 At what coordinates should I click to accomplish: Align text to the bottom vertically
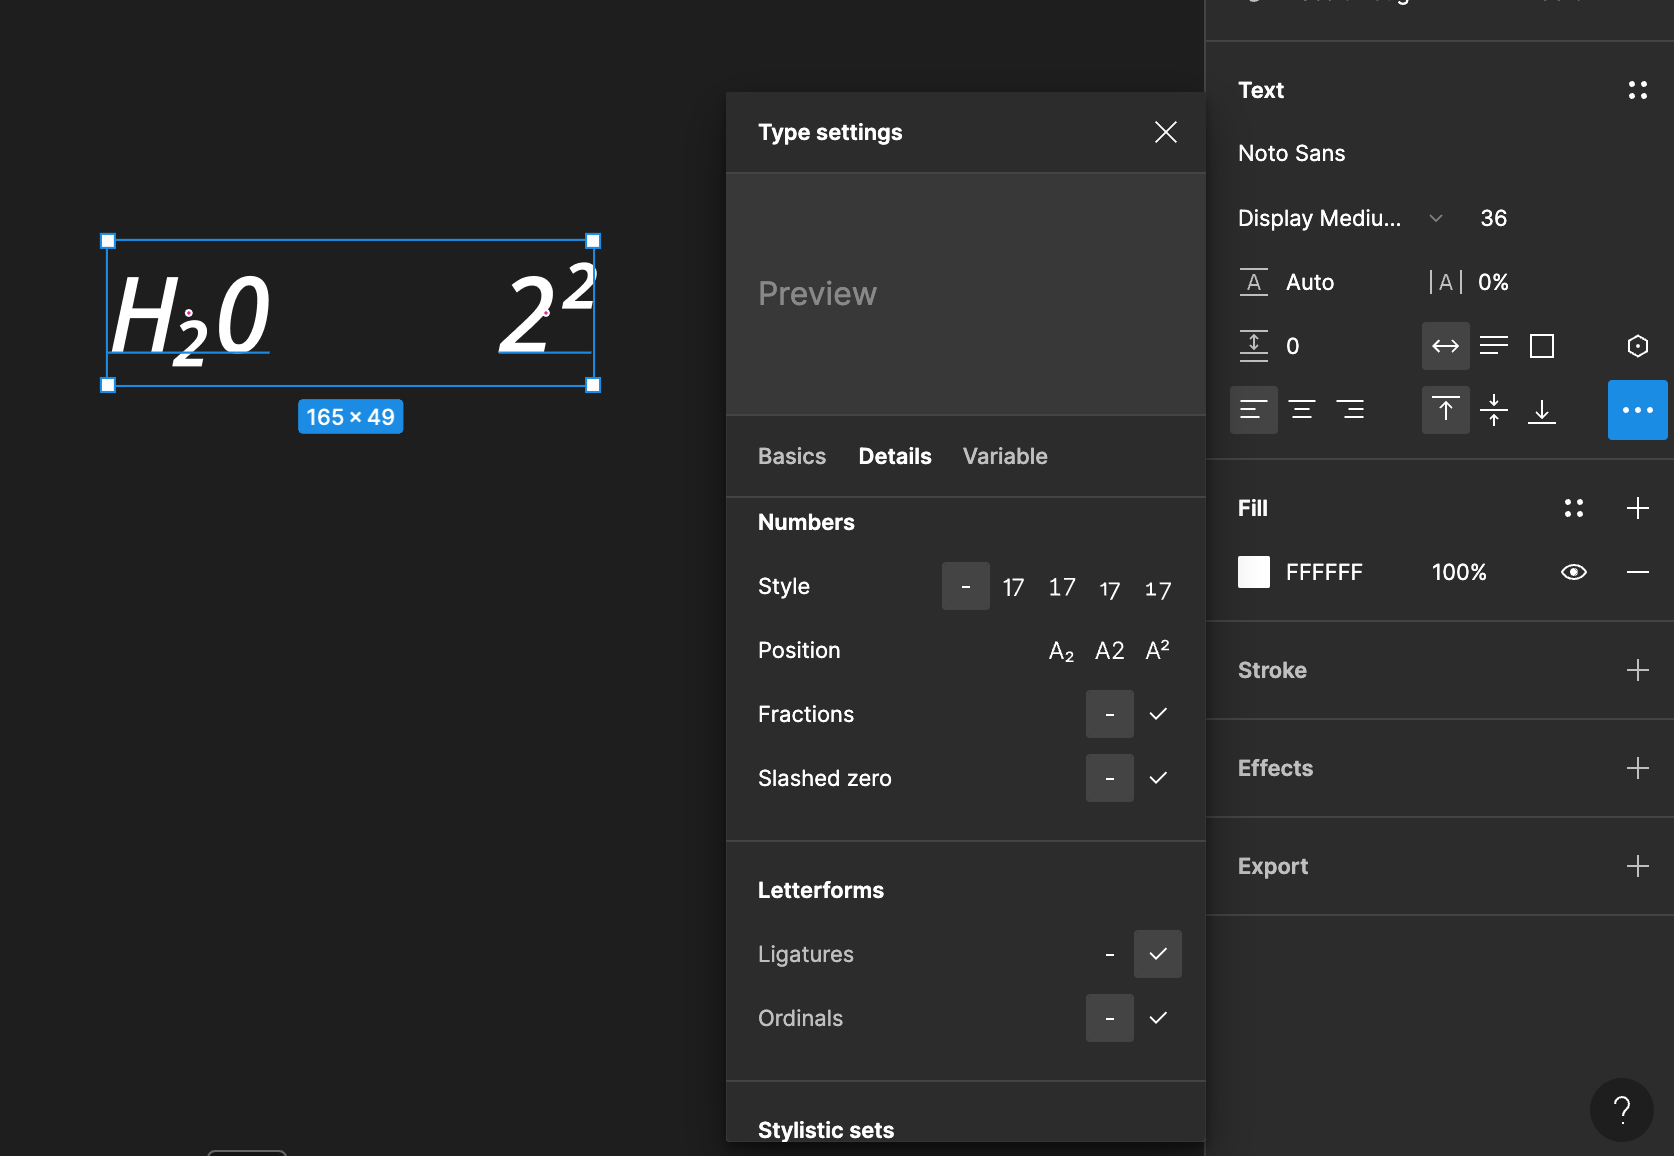(1541, 410)
